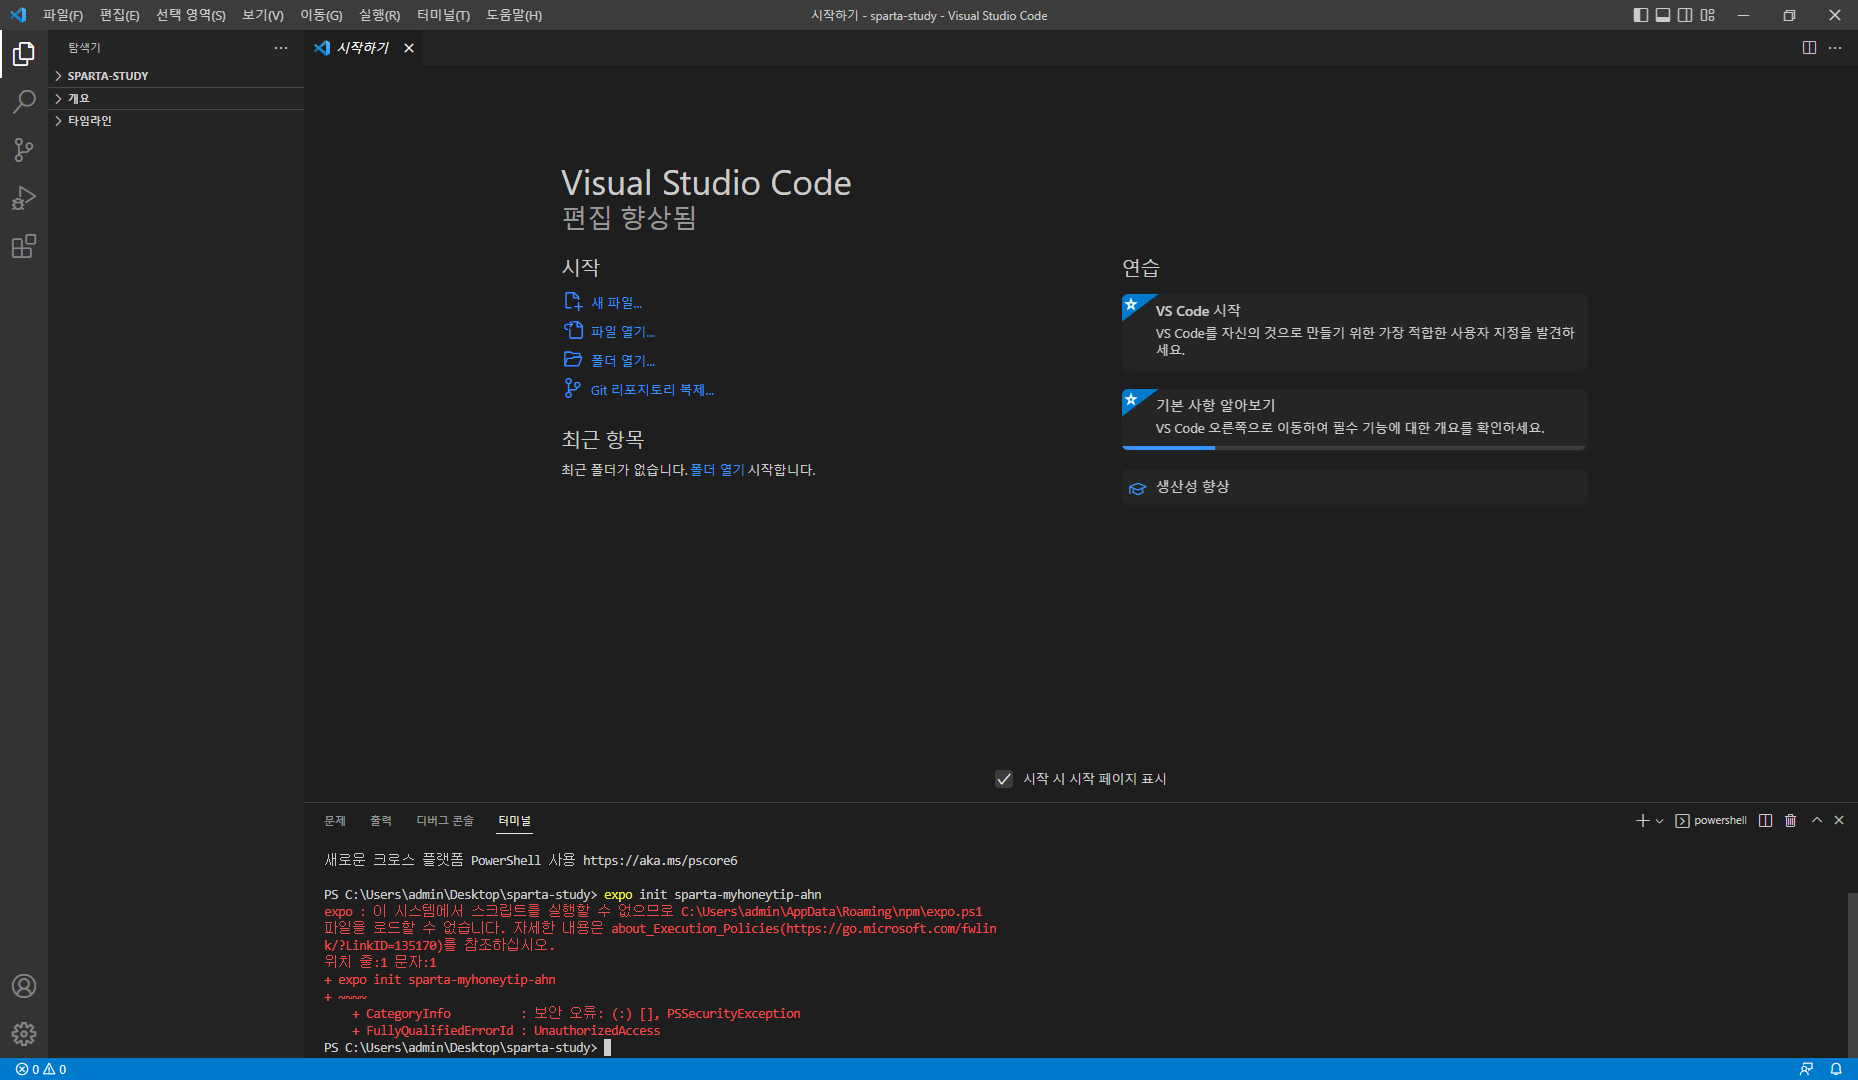Toggle bottom panel layout icon
The image size is (1858, 1080).
(1663, 15)
